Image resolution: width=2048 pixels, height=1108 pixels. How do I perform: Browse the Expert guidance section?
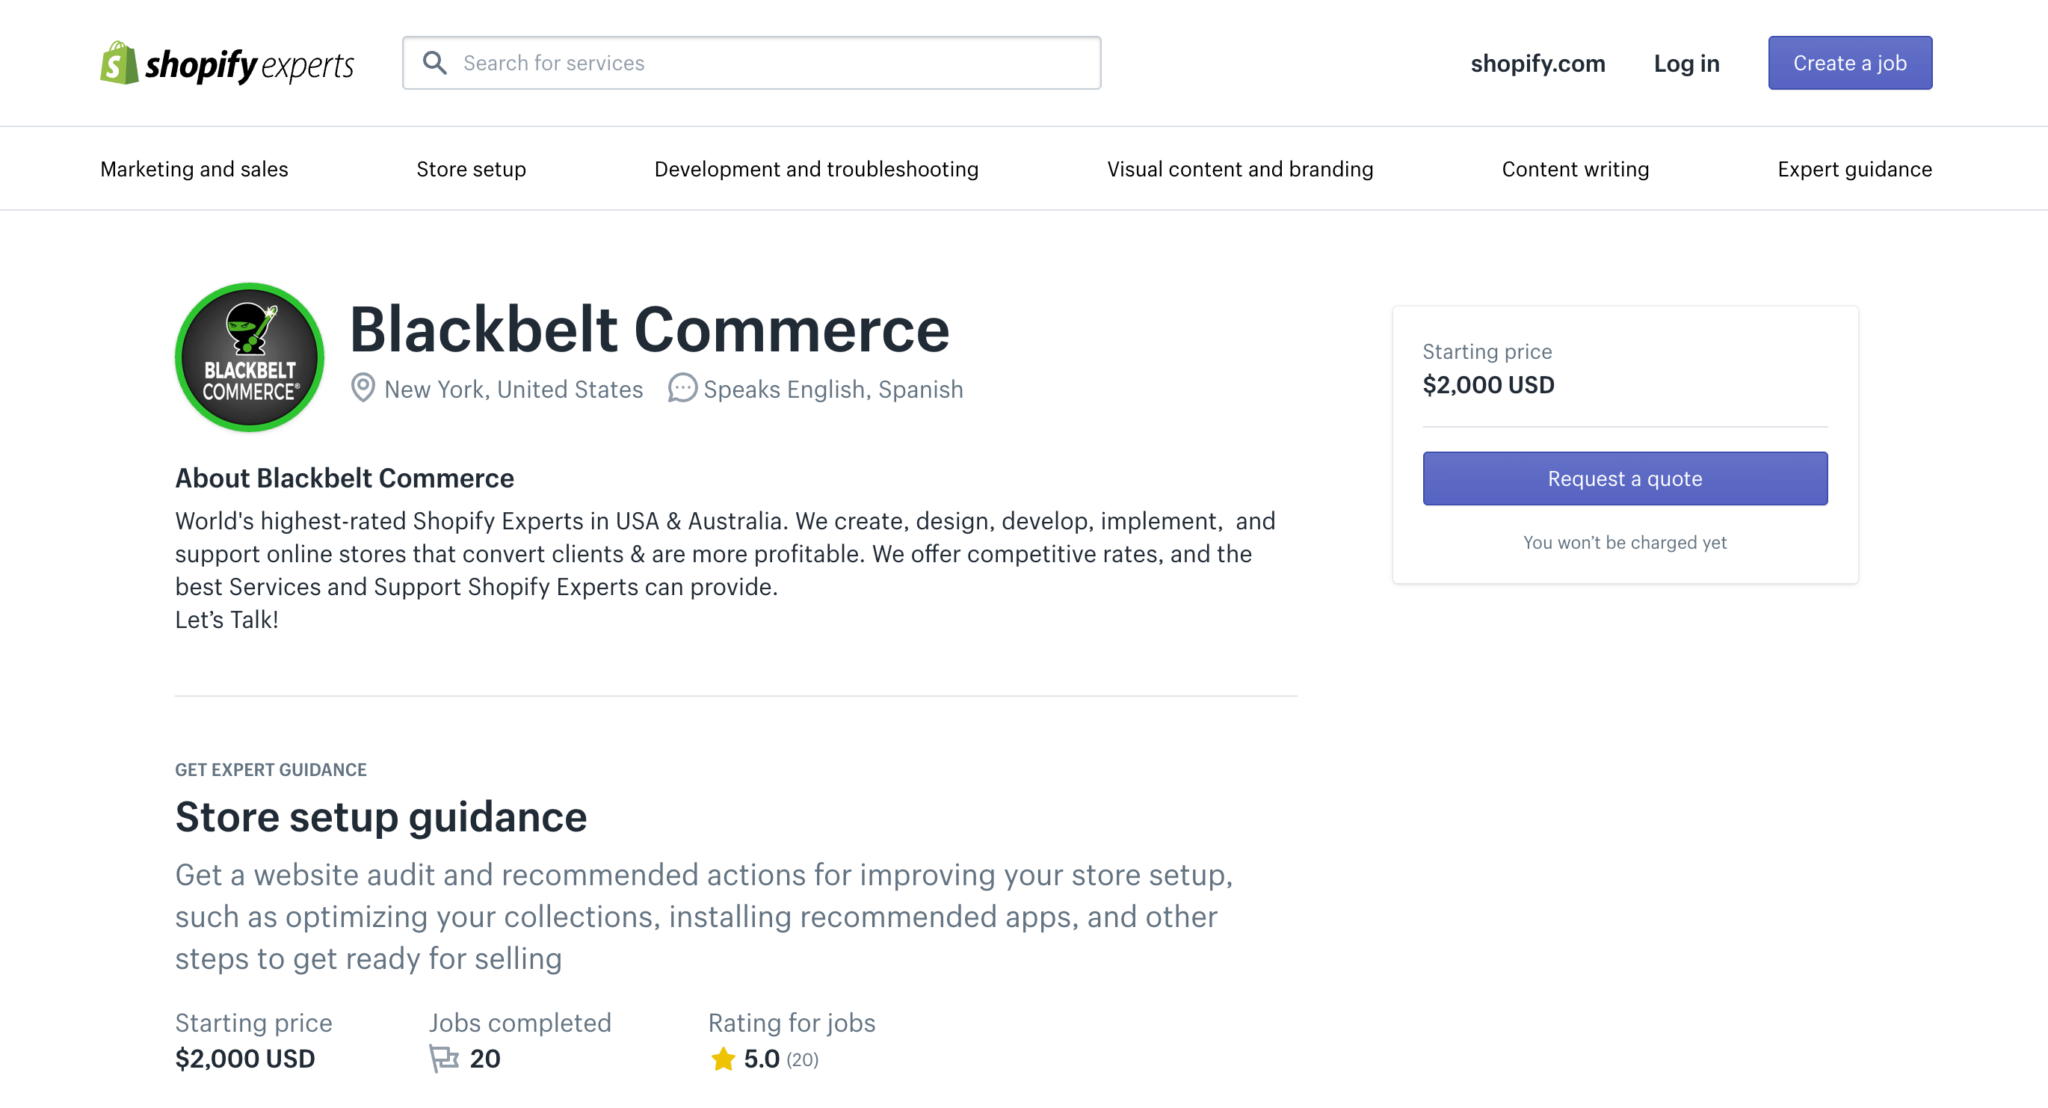click(1854, 168)
